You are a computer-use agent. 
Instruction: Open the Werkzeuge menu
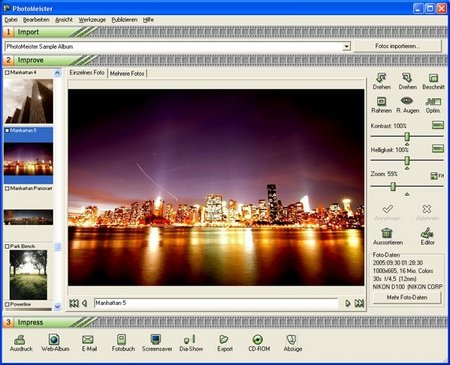pyautogui.click(x=92, y=20)
